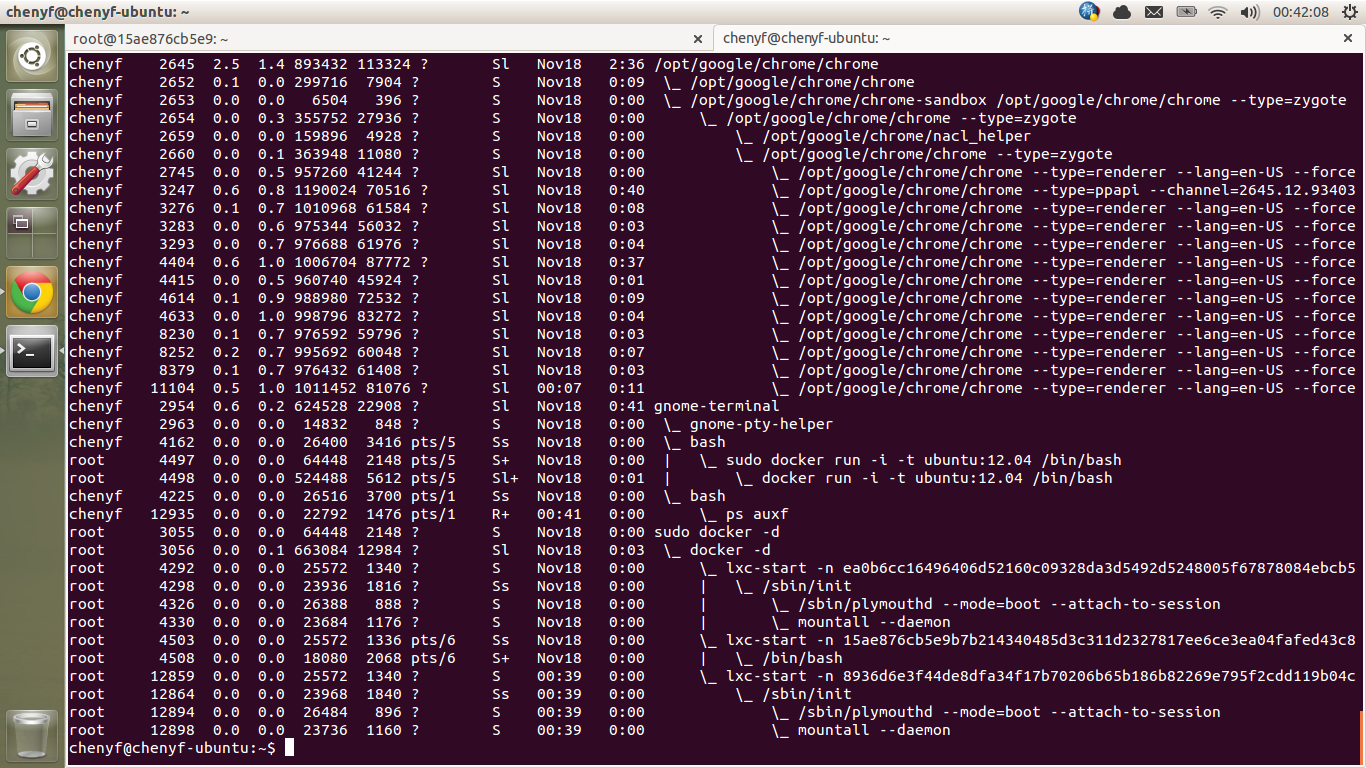
Task: Open the input method indicator in top panel
Action: (x=1090, y=12)
